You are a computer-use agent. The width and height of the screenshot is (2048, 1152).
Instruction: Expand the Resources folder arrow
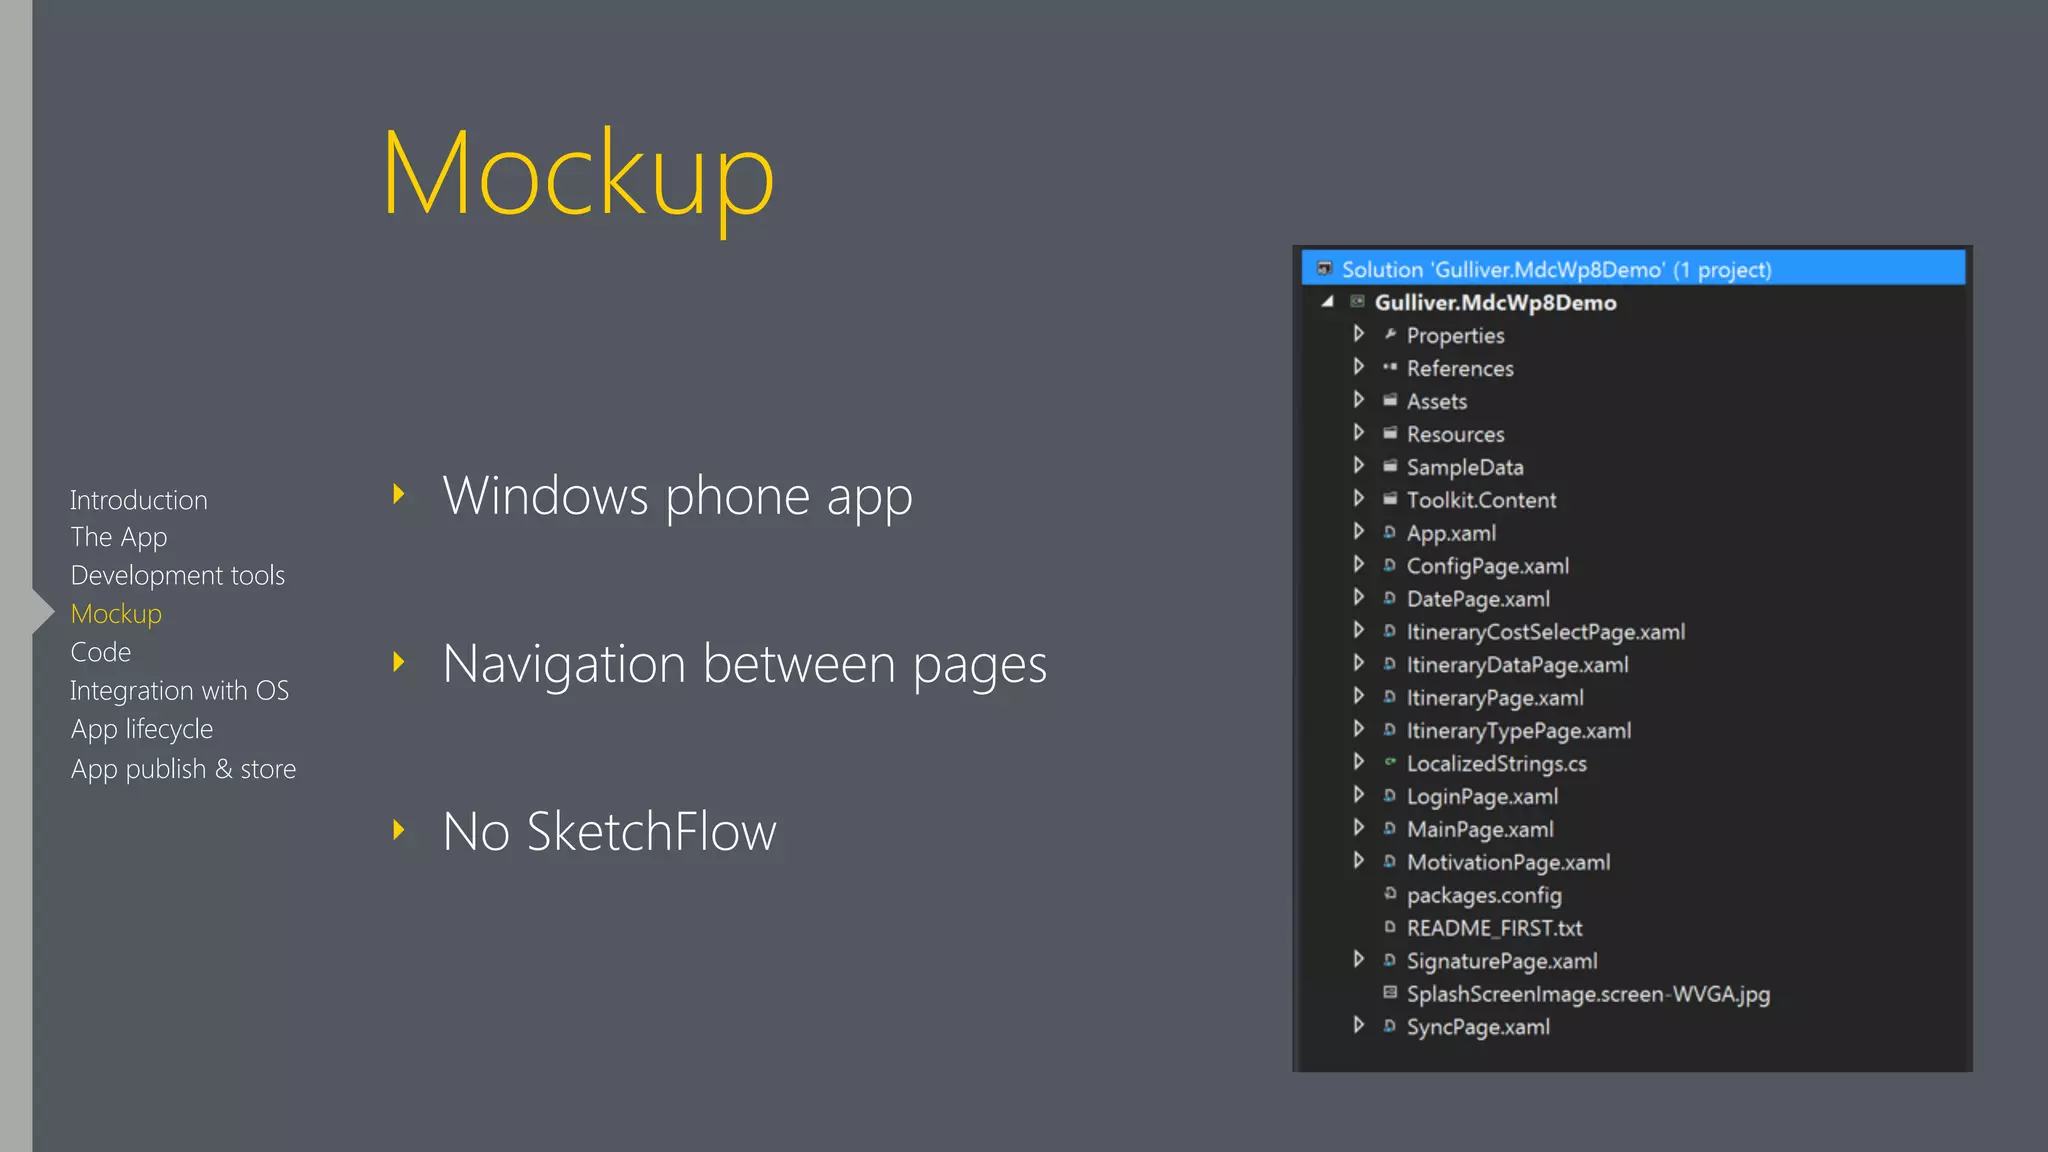1358,432
